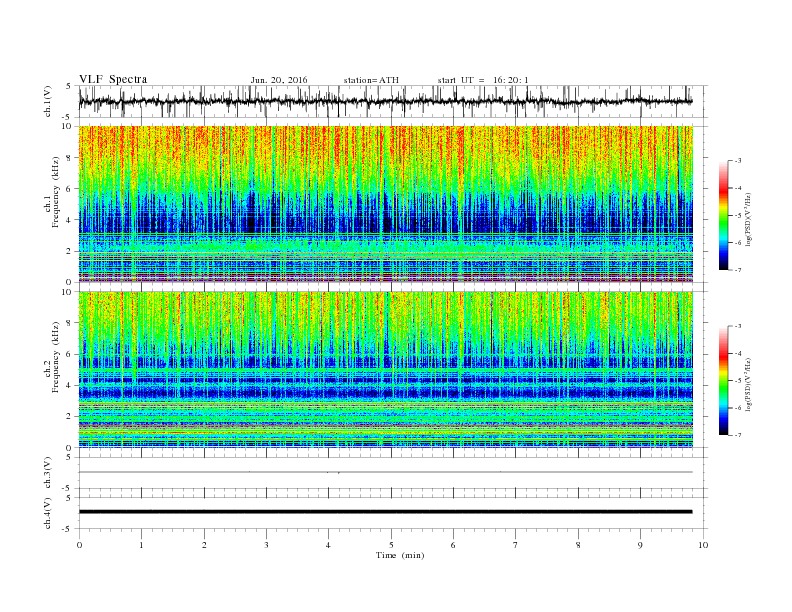Click the 6 kHz tick on ch.2 frequency axis
The image size is (792, 612).
70,354
